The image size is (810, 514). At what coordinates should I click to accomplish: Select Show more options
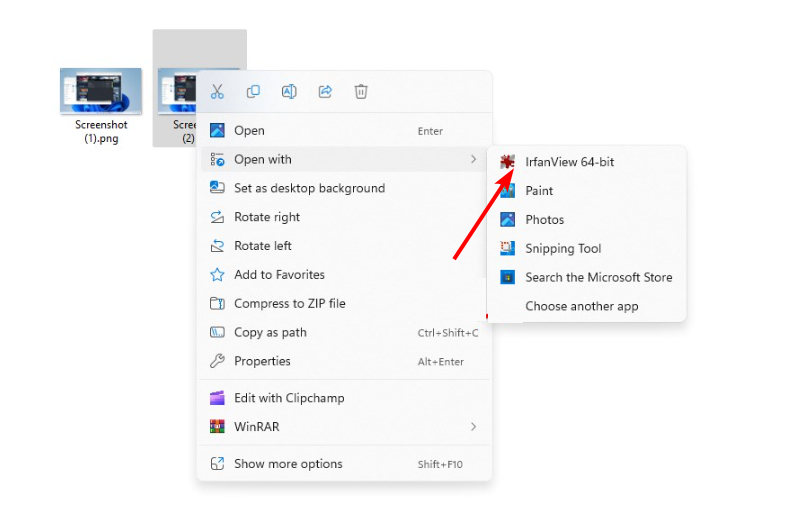point(344,463)
